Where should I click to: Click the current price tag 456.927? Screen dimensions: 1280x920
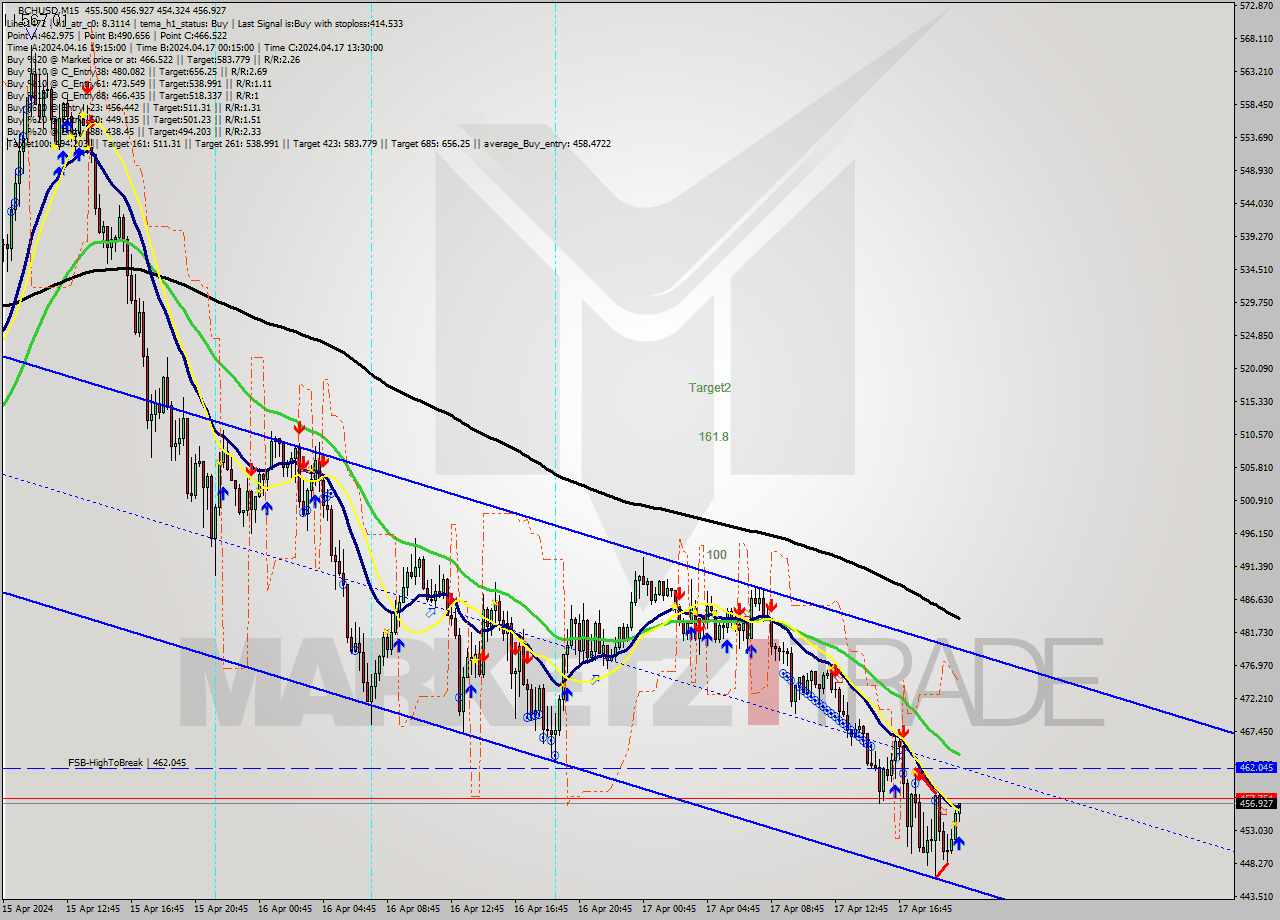pyautogui.click(x=1256, y=803)
